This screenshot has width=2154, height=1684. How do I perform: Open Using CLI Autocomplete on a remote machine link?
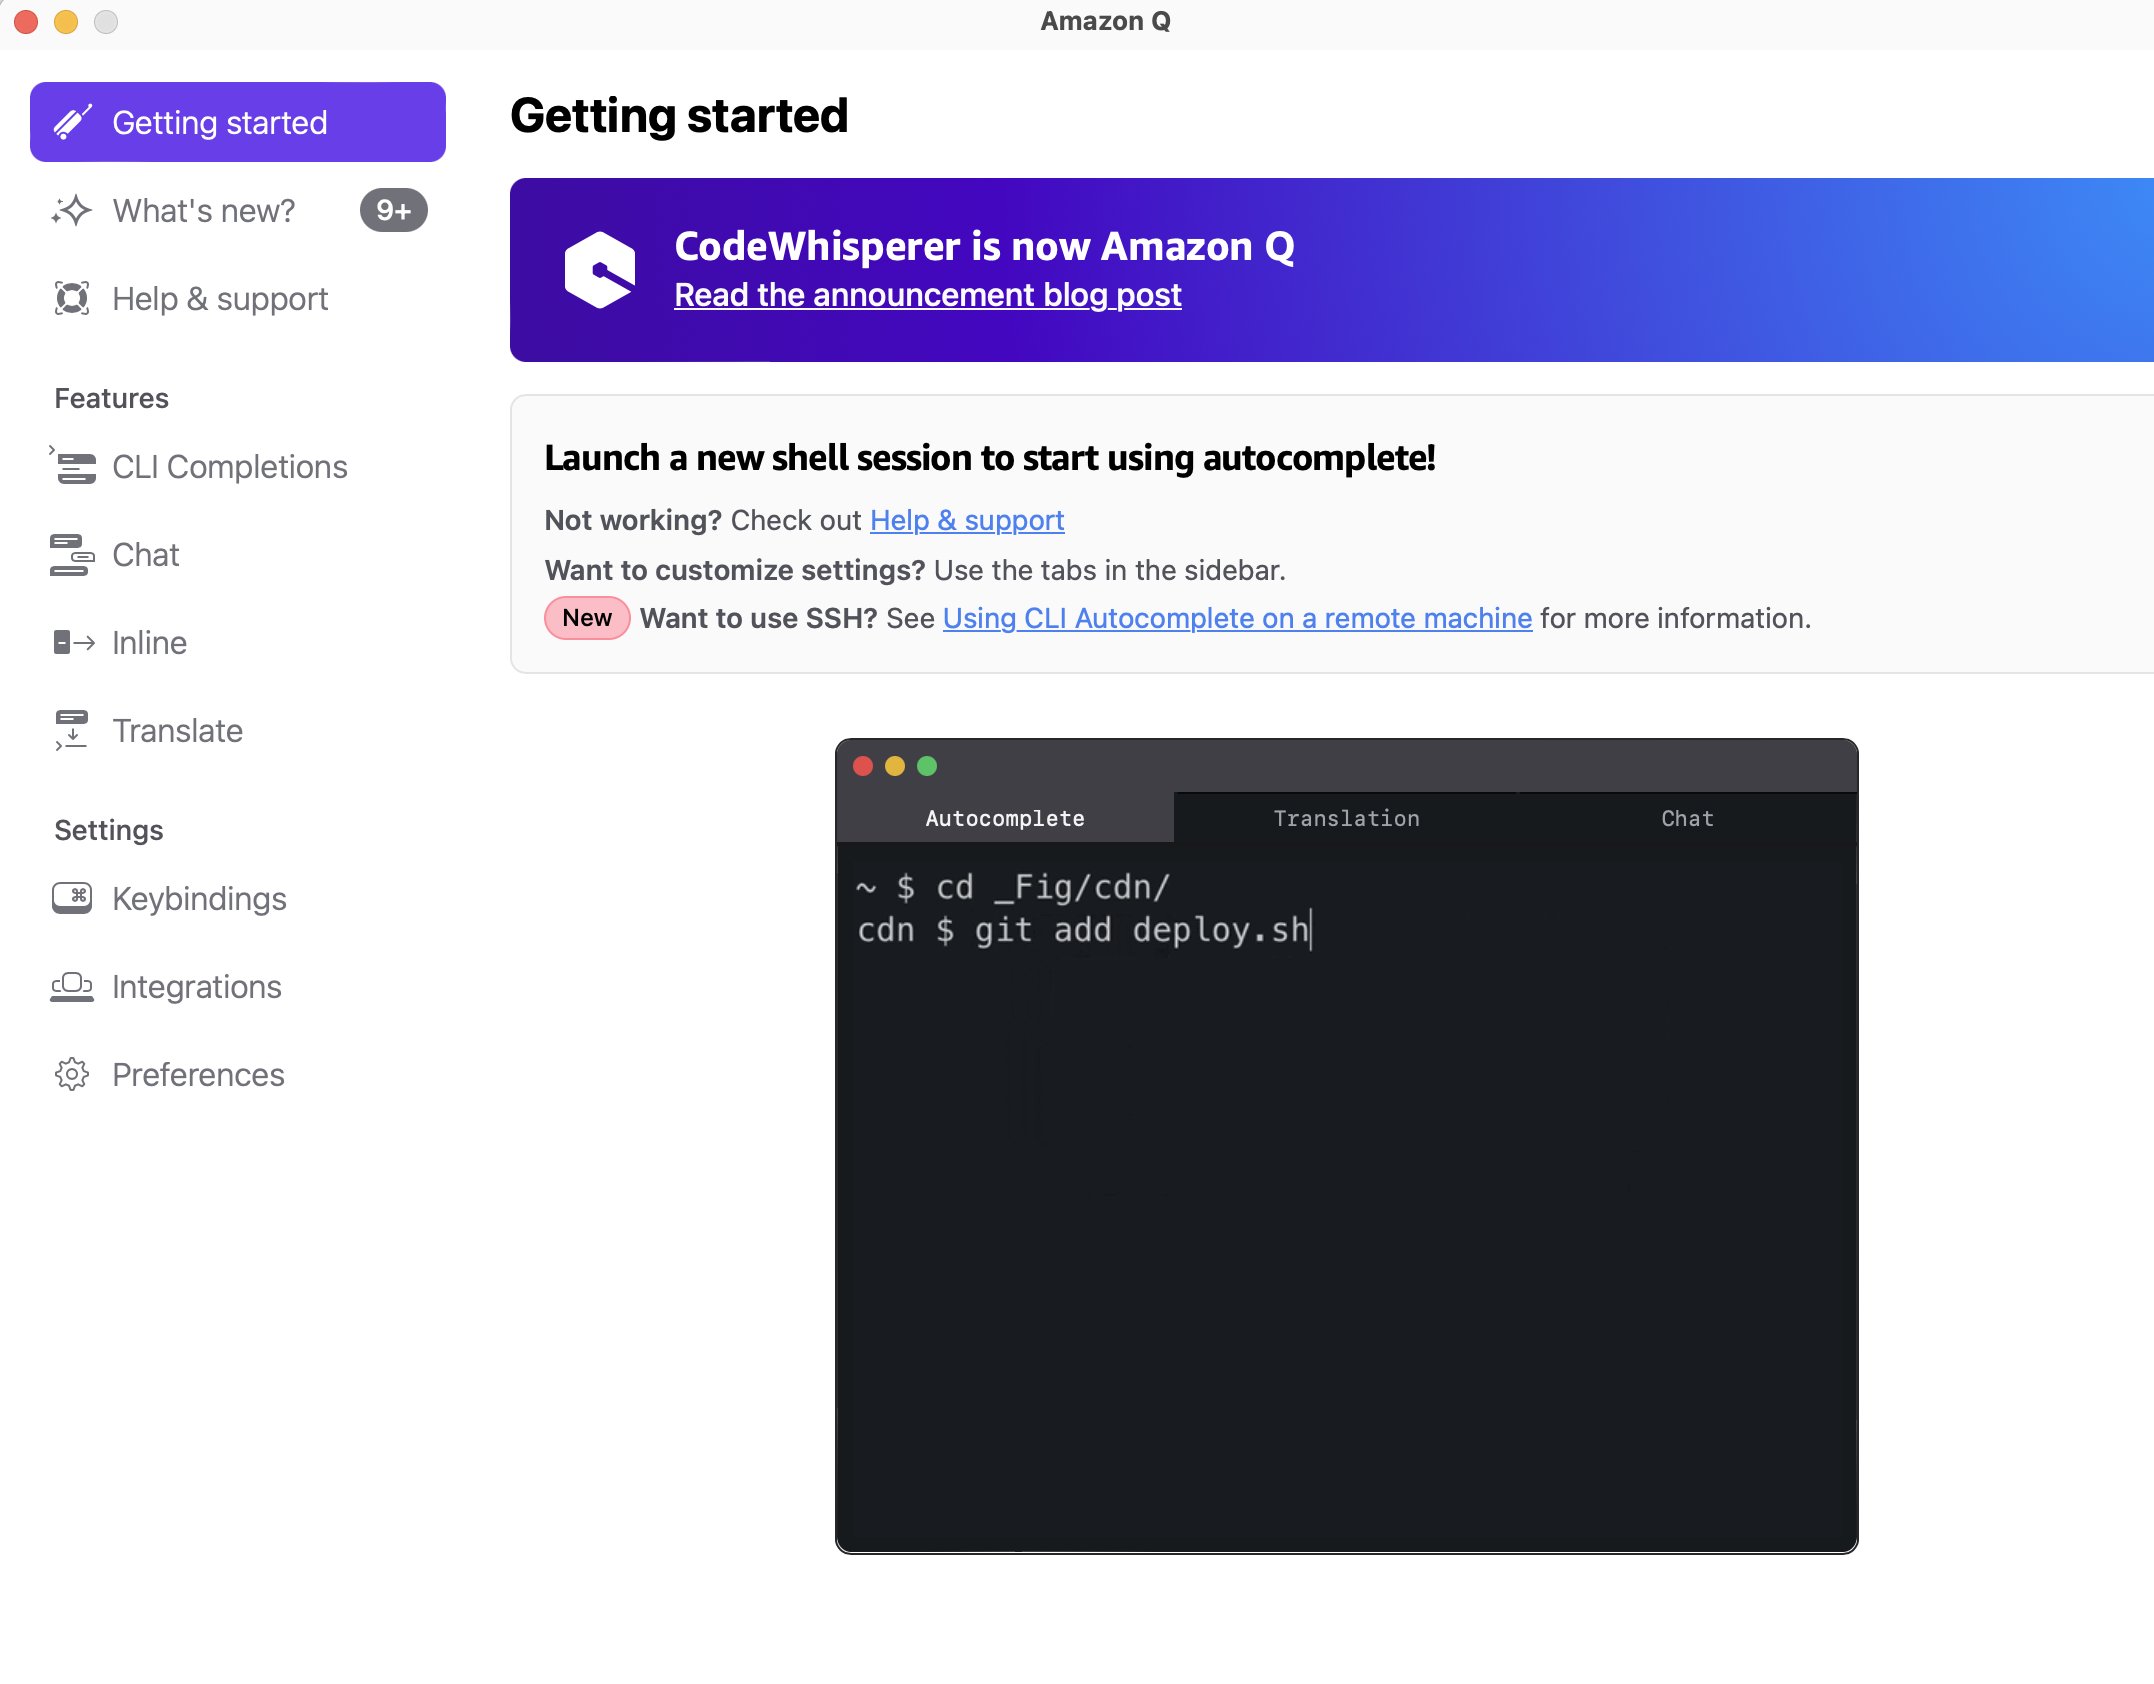click(1237, 618)
